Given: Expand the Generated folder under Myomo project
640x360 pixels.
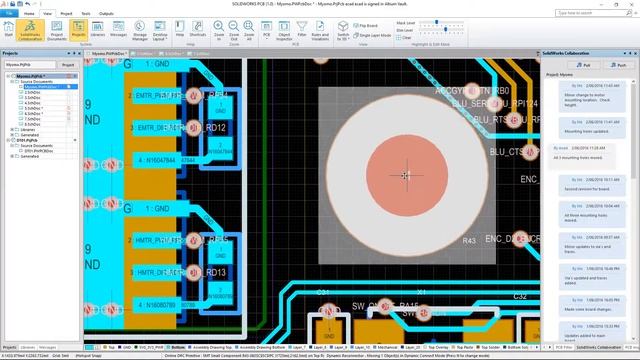Looking at the screenshot, I should click(12, 135).
